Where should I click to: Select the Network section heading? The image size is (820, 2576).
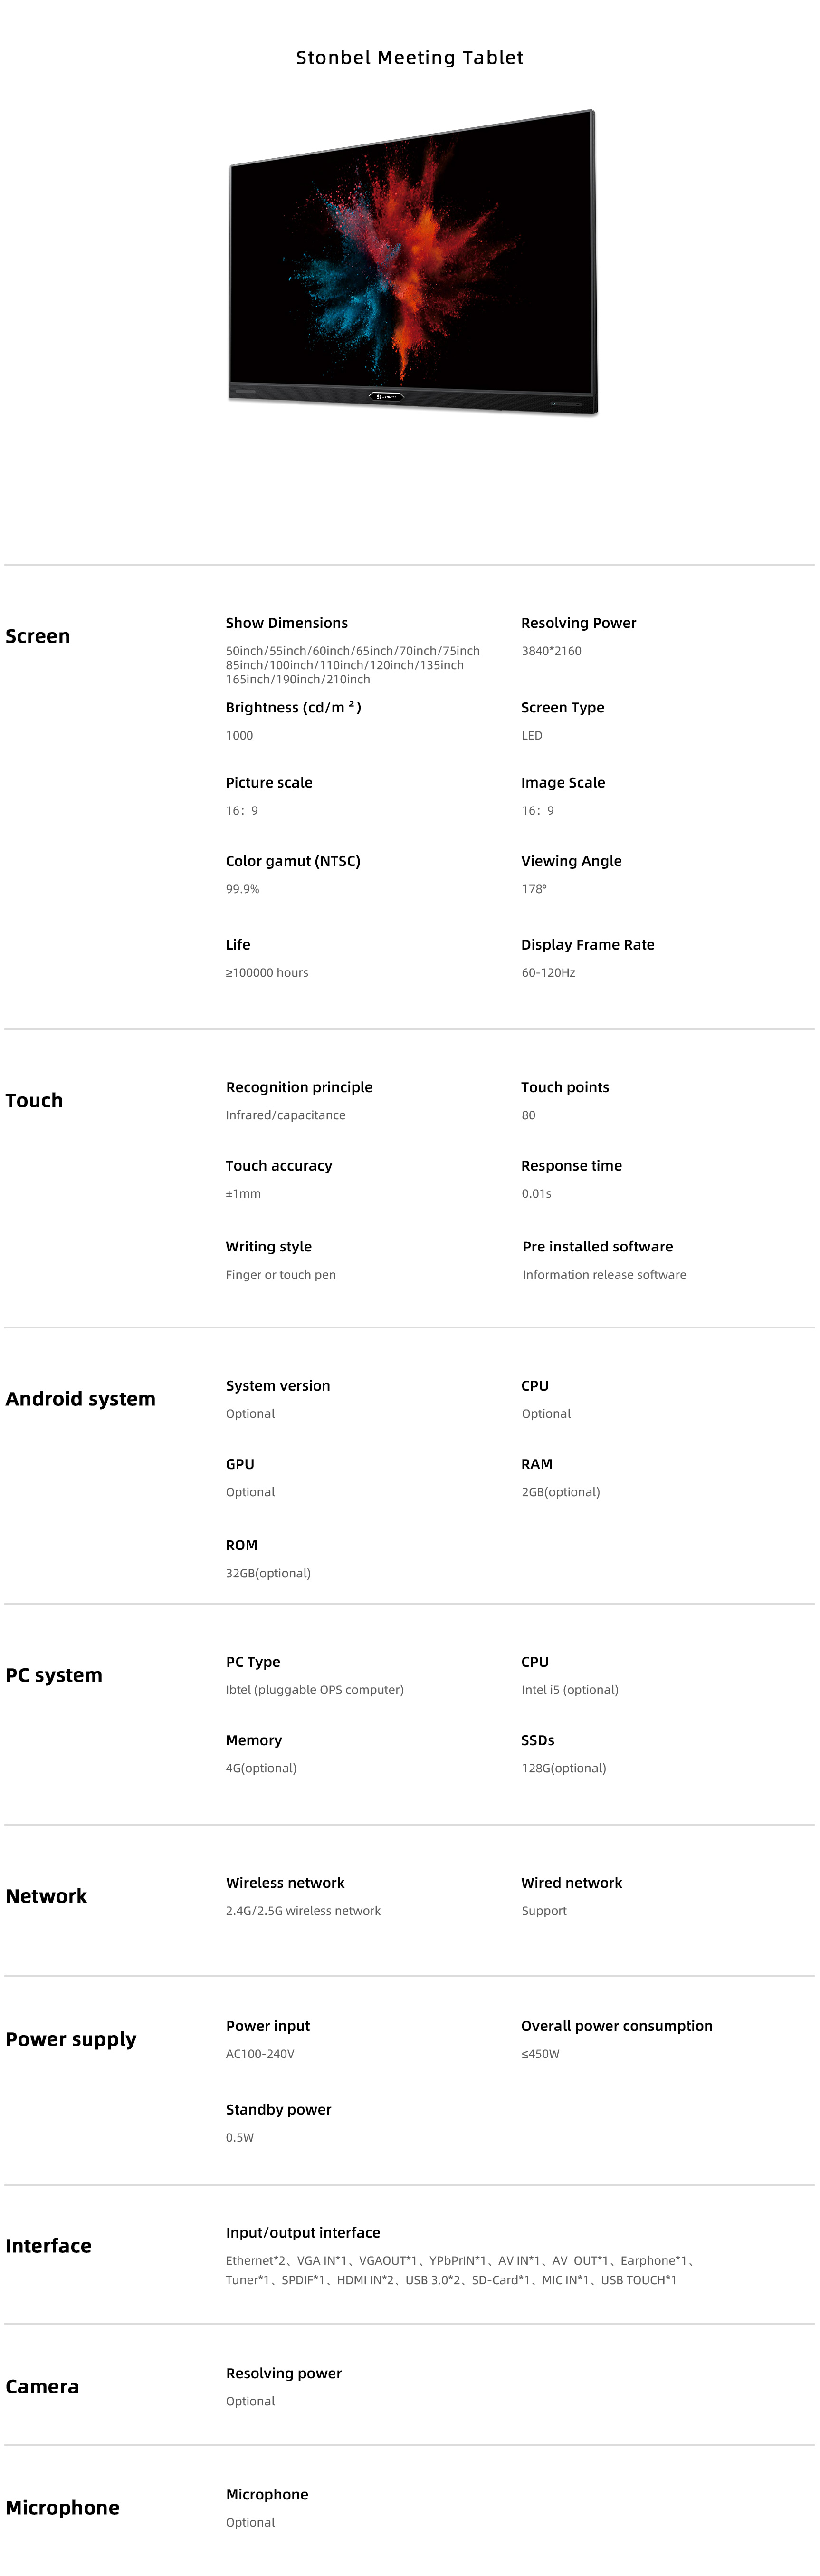pyautogui.click(x=46, y=1896)
